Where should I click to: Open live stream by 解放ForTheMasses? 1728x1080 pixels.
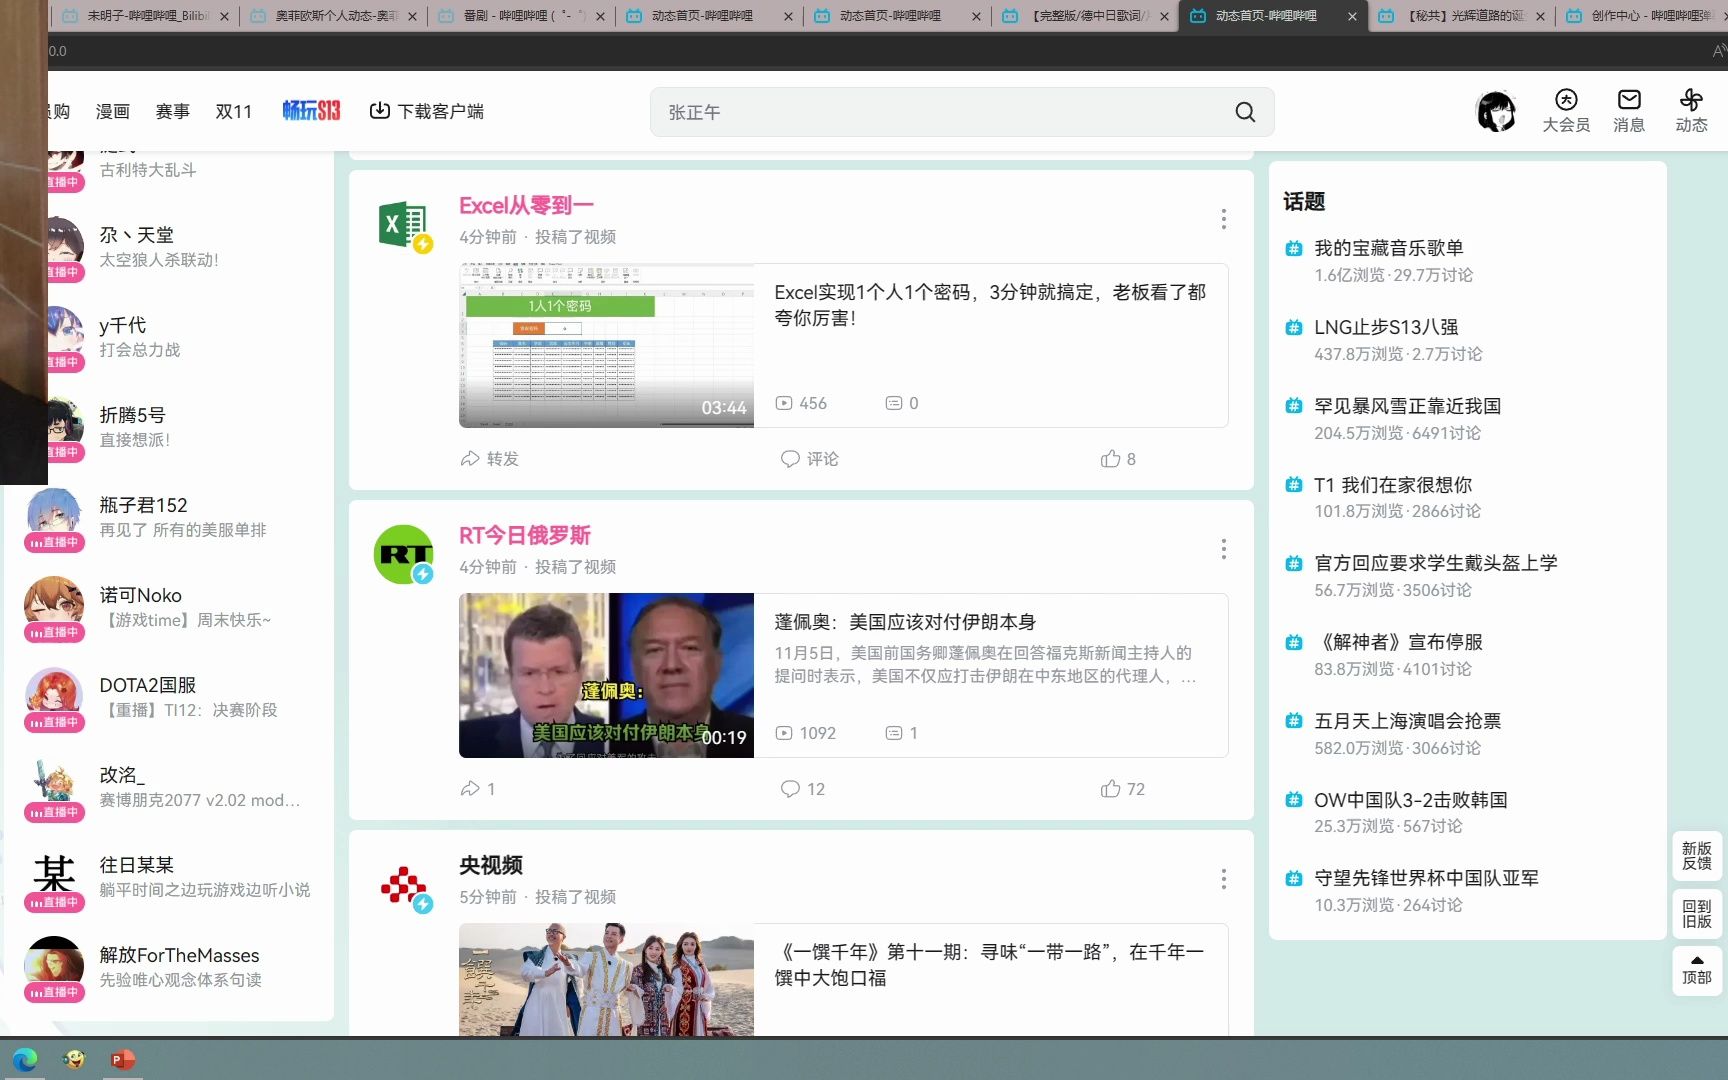(x=170, y=967)
